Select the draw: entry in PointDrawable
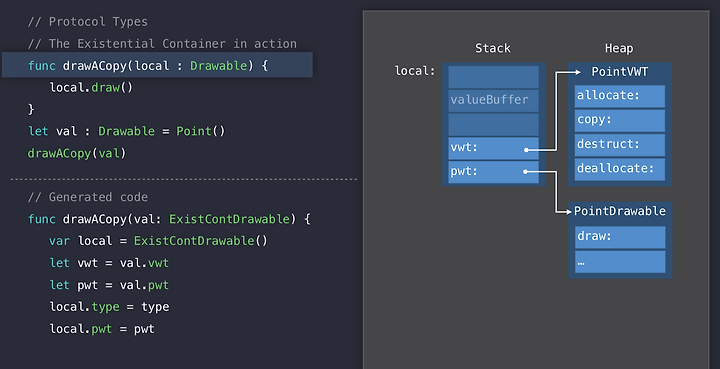Viewport: 720px width, 369px height. tap(620, 237)
